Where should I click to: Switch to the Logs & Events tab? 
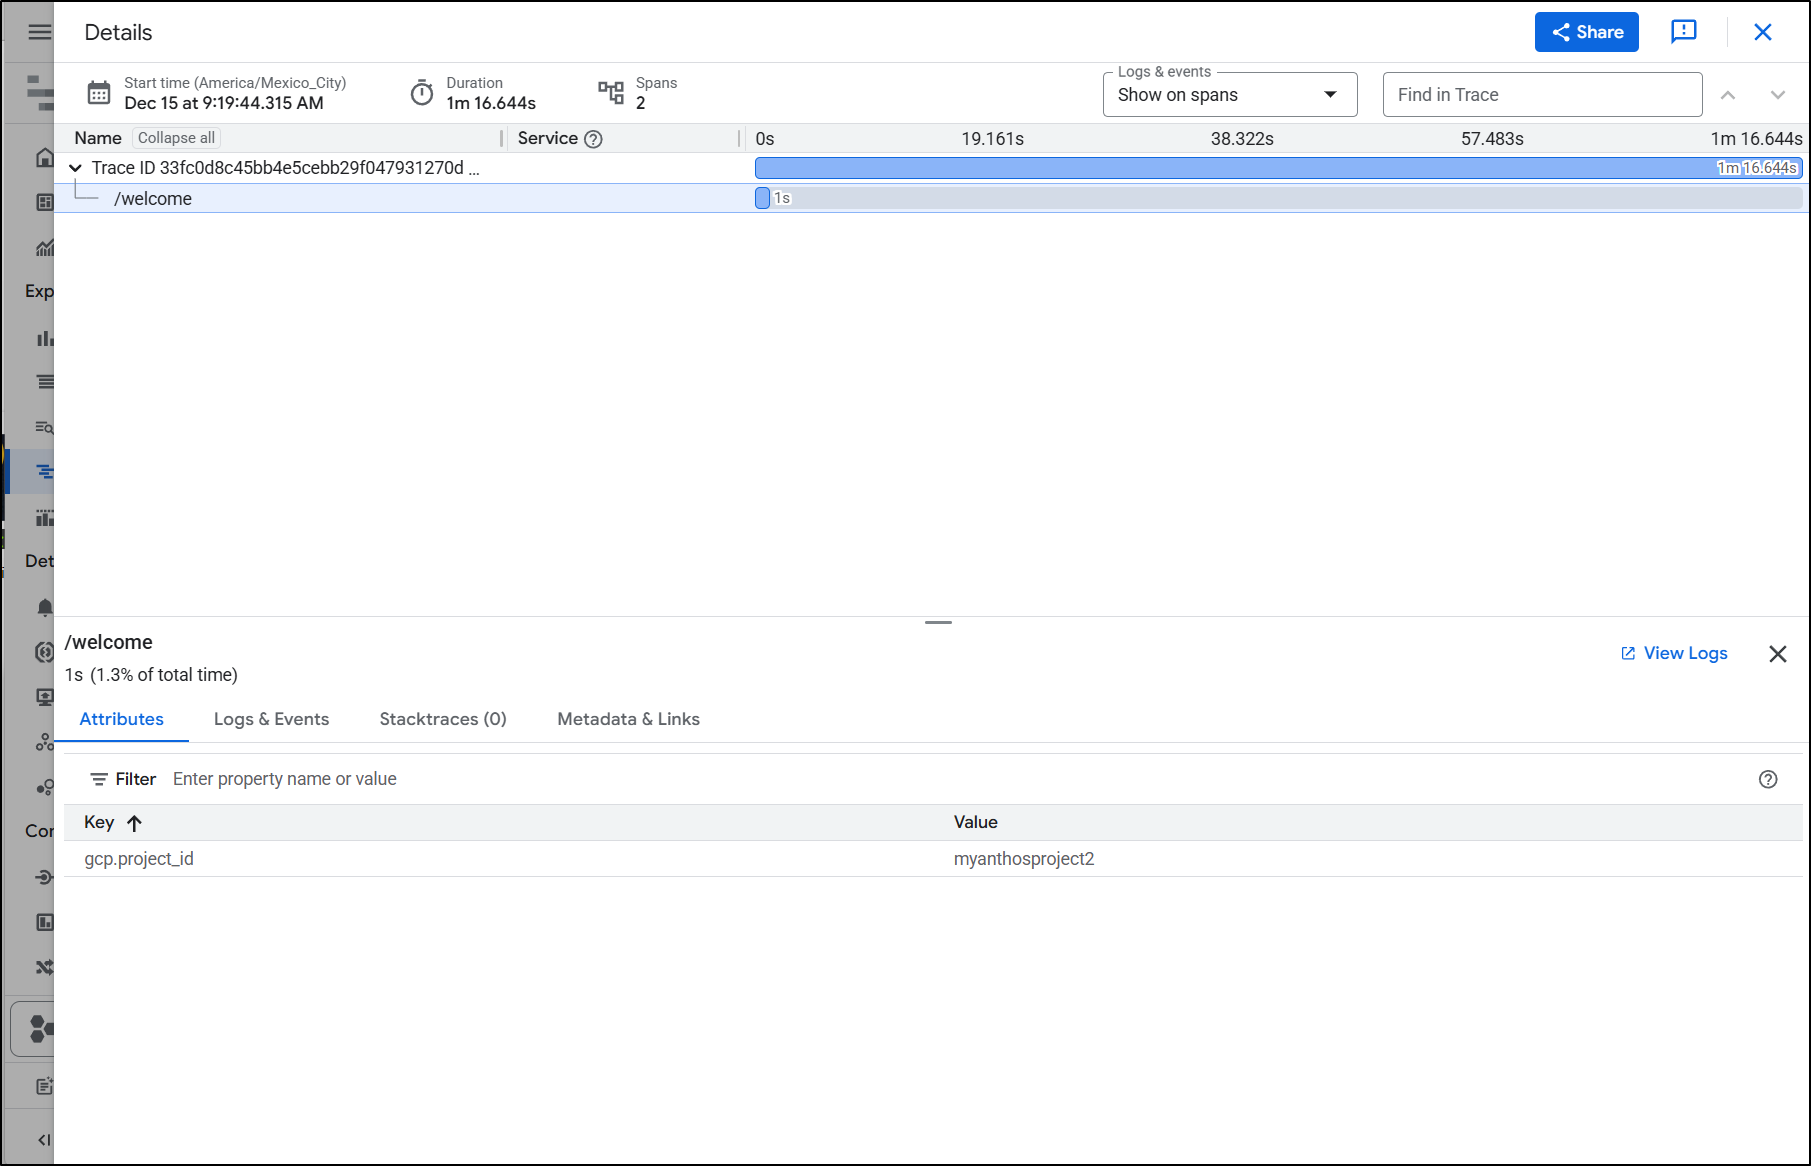point(271,719)
